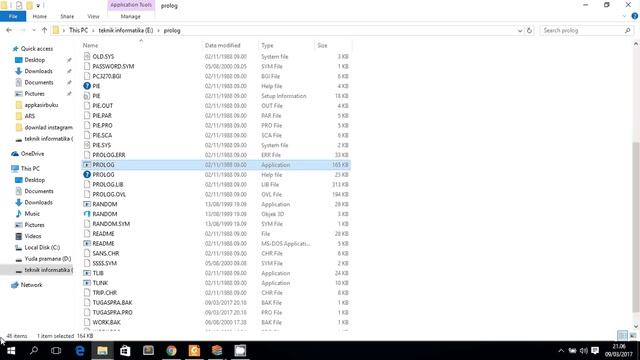The width and height of the screenshot is (640, 360).
Task: Go back with the back arrow
Action: click(9, 30)
